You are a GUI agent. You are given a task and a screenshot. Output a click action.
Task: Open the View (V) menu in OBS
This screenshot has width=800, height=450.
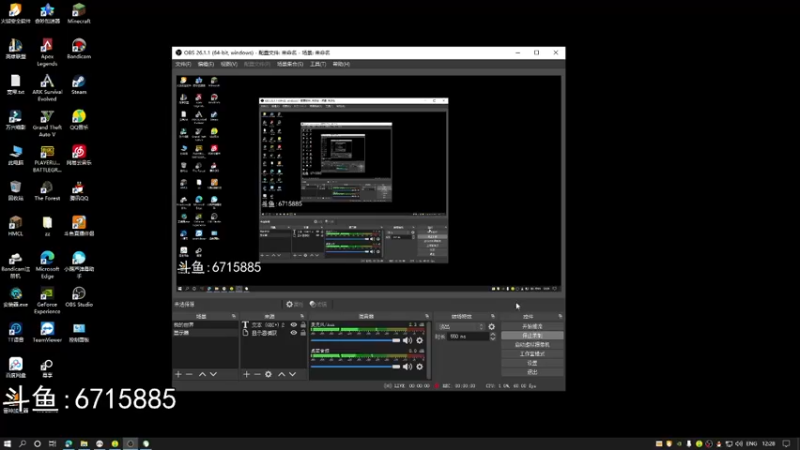pos(229,64)
